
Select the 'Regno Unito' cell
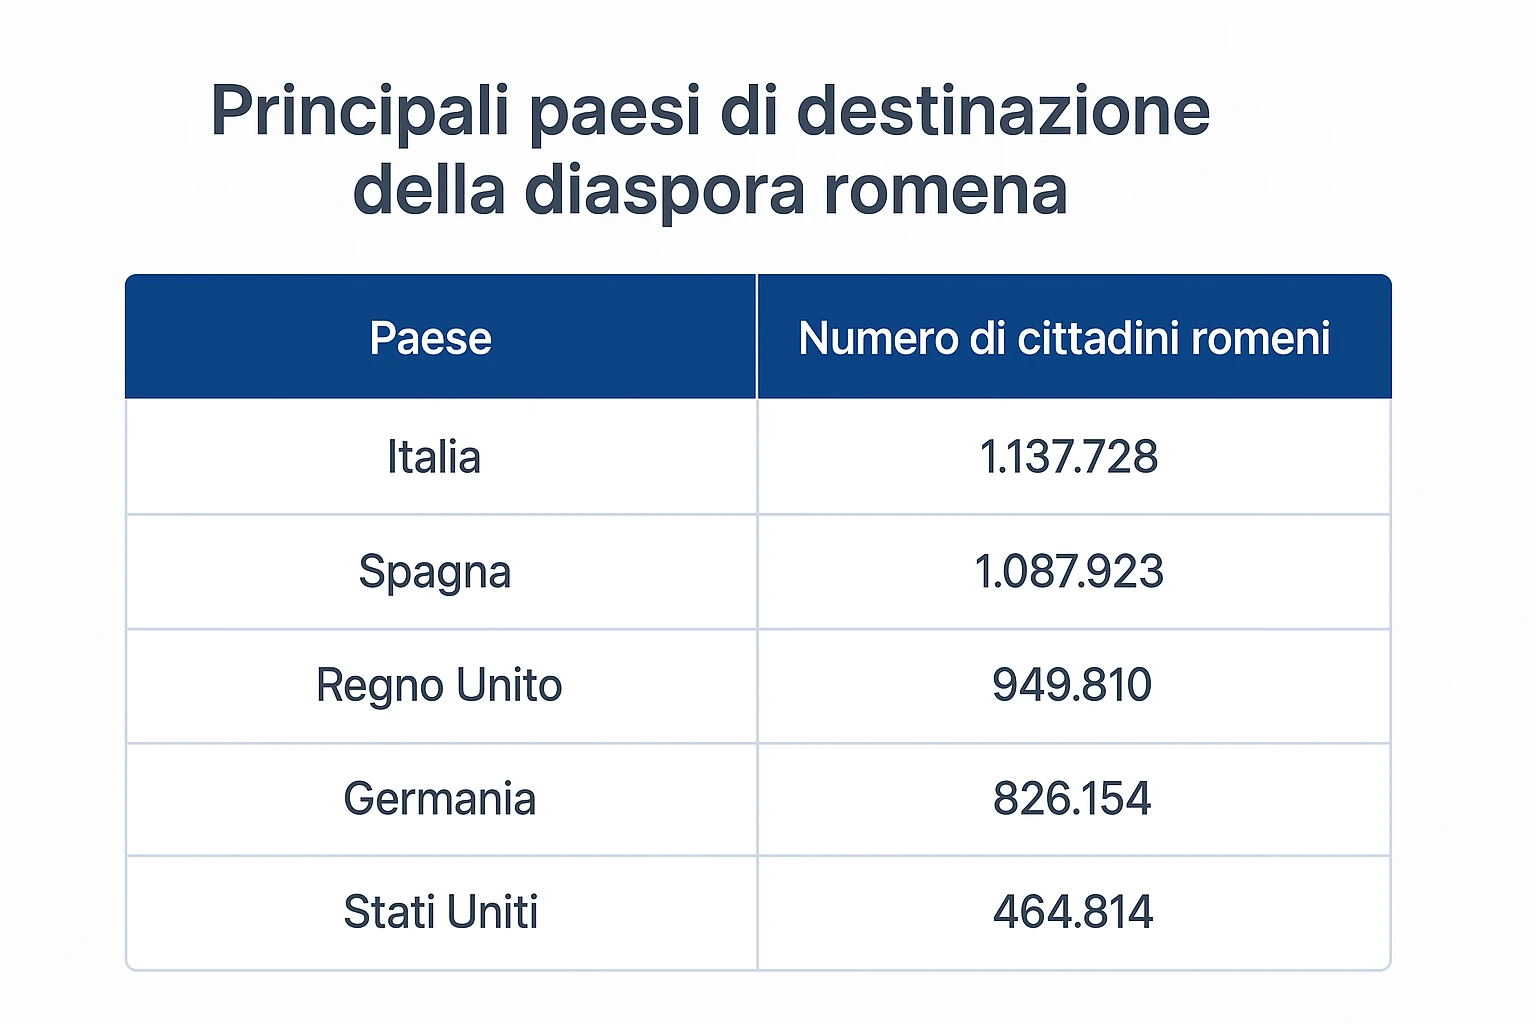(439, 686)
